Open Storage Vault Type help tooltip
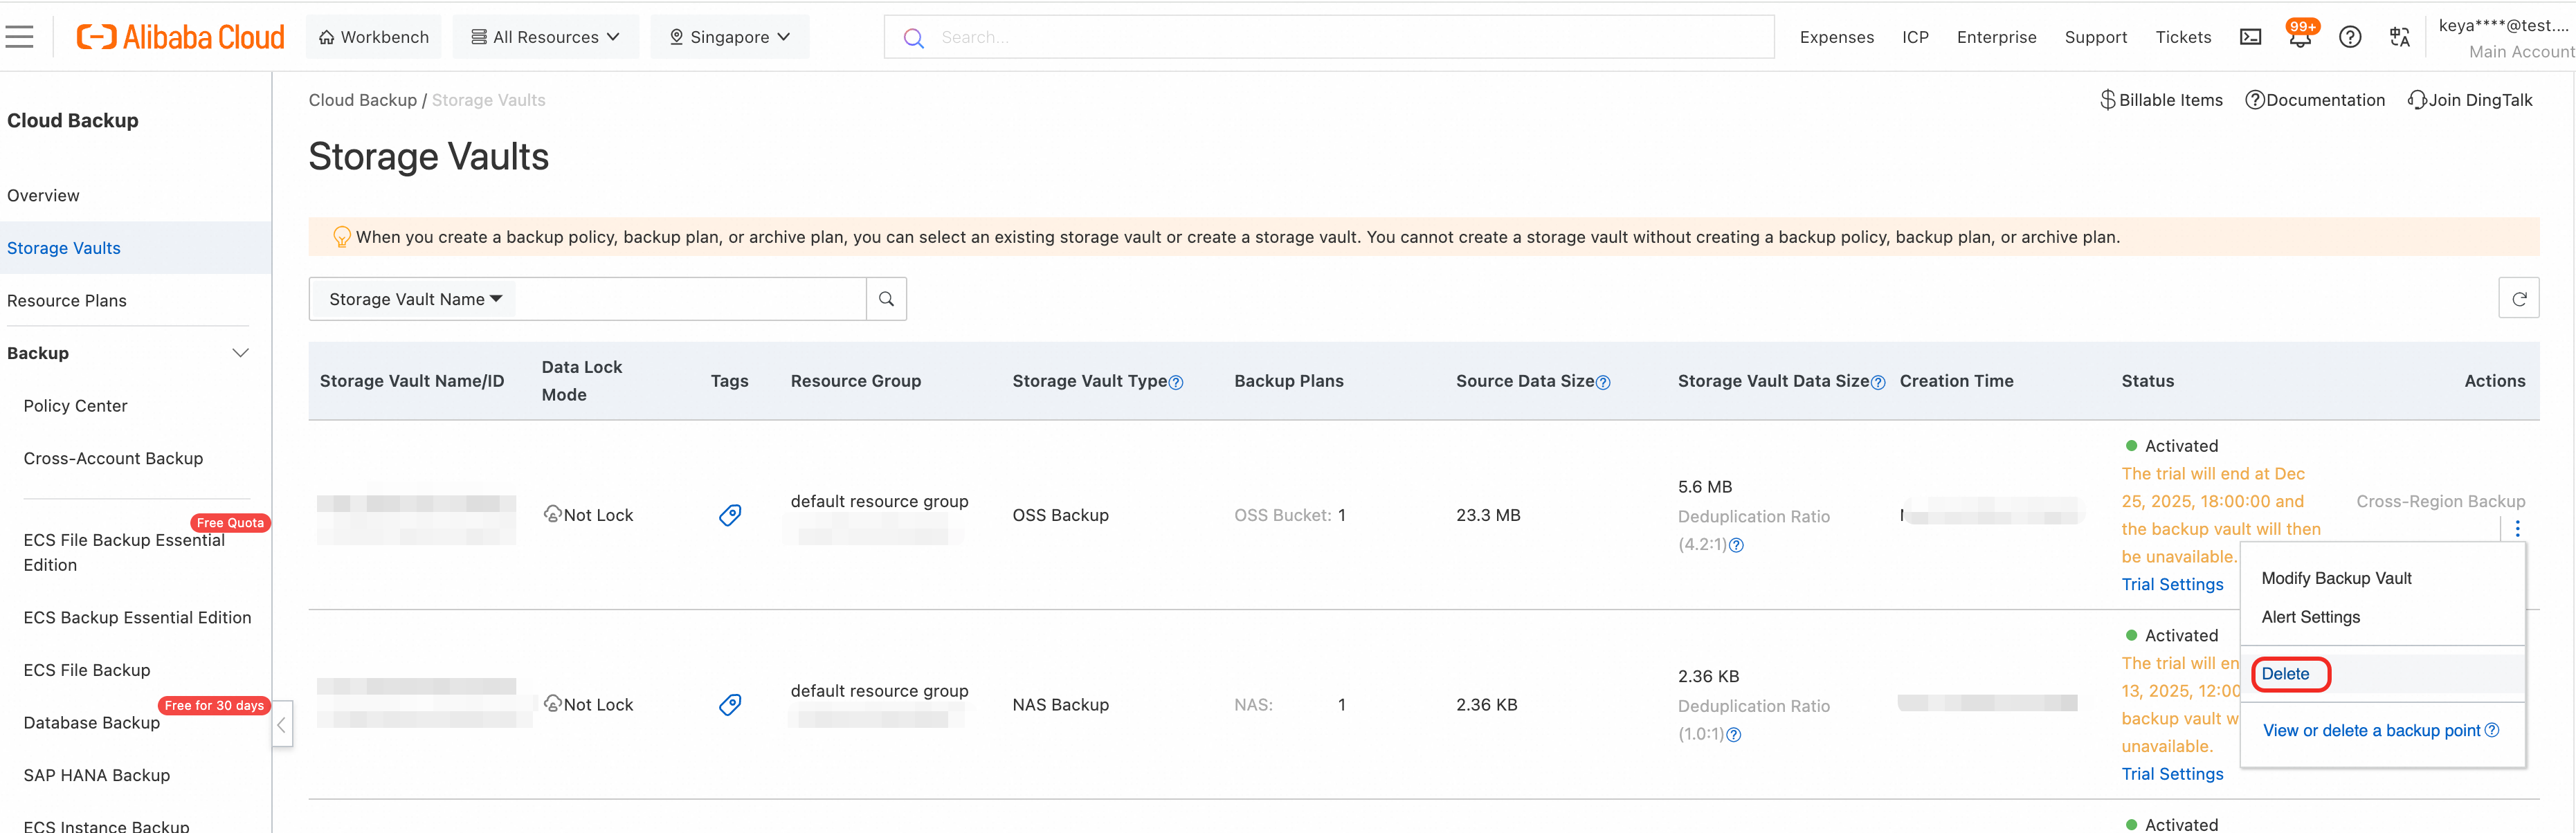This screenshot has height=833, width=2576. click(1177, 383)
